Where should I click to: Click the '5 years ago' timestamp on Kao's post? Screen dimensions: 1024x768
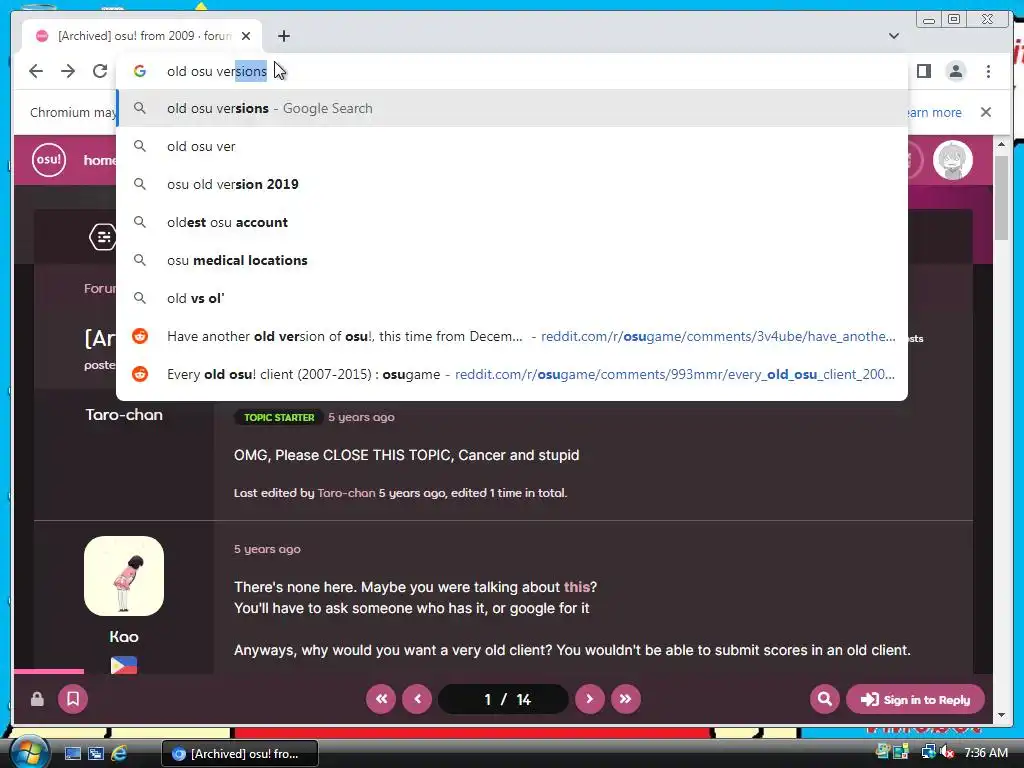click(267, 549)
